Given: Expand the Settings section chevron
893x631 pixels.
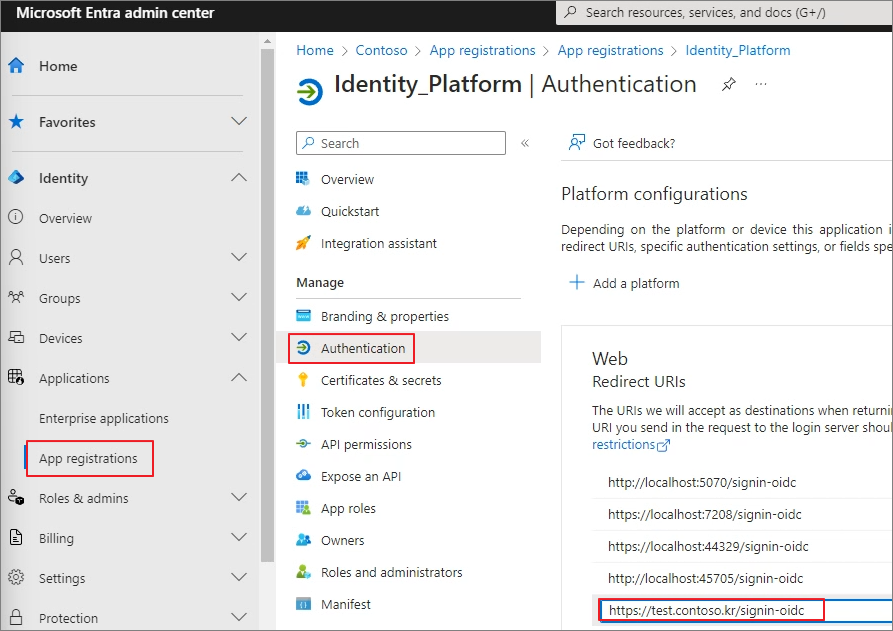Looking at the screenshot, I should tap(239, 577).
